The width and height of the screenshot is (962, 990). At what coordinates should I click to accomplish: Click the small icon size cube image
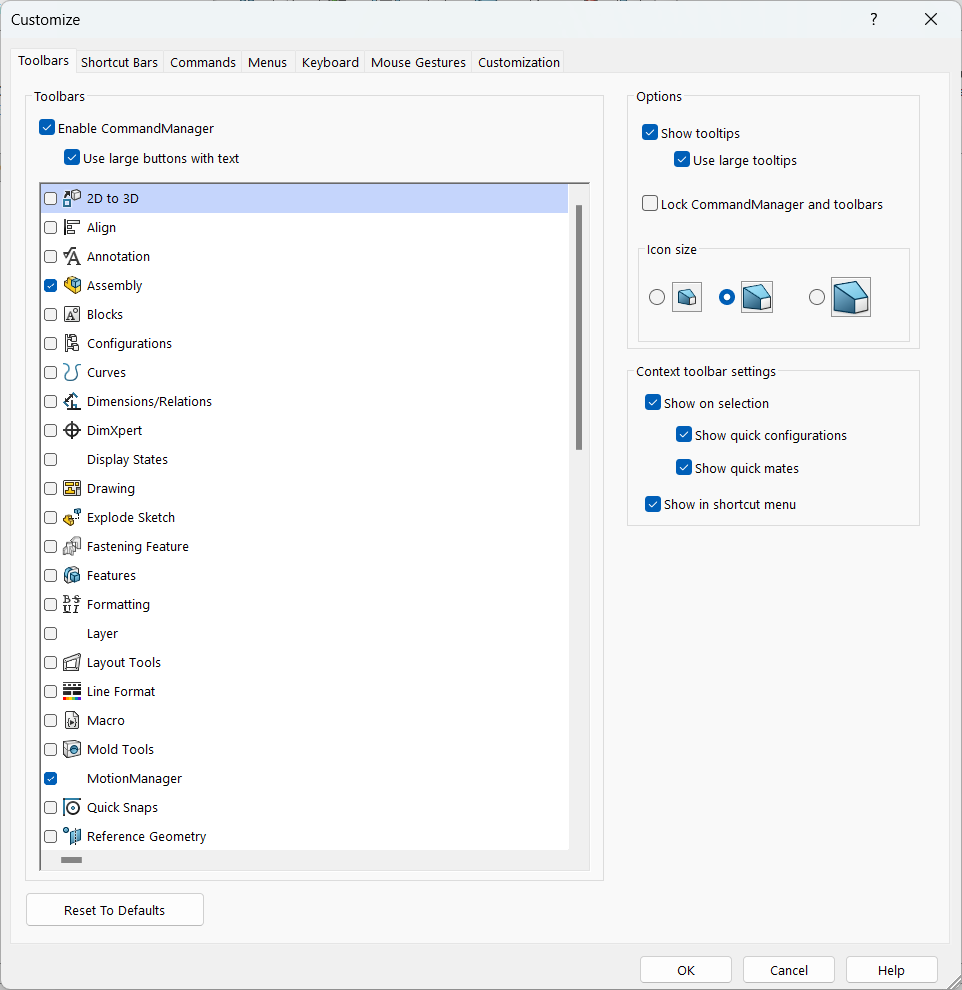(x=687, y=297)
